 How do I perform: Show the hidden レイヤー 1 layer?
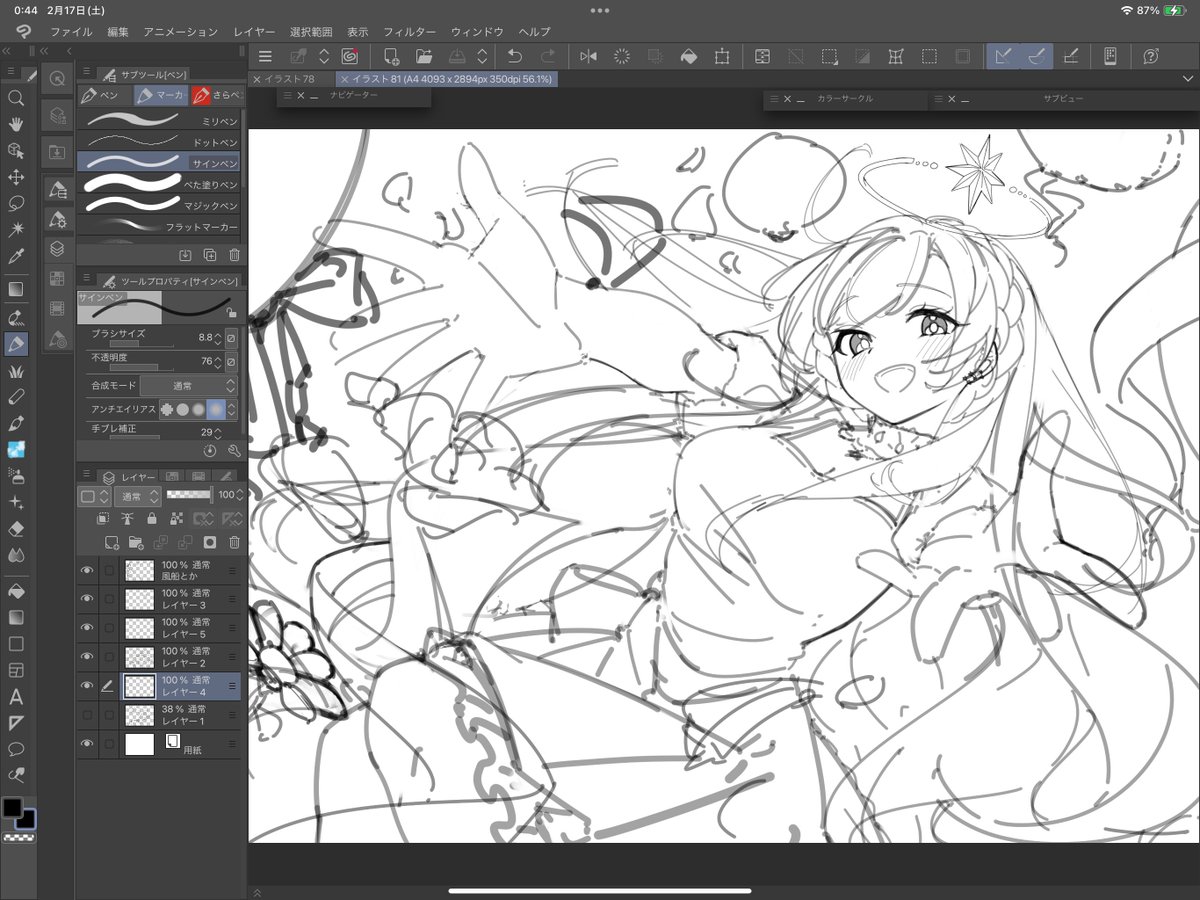87,715
